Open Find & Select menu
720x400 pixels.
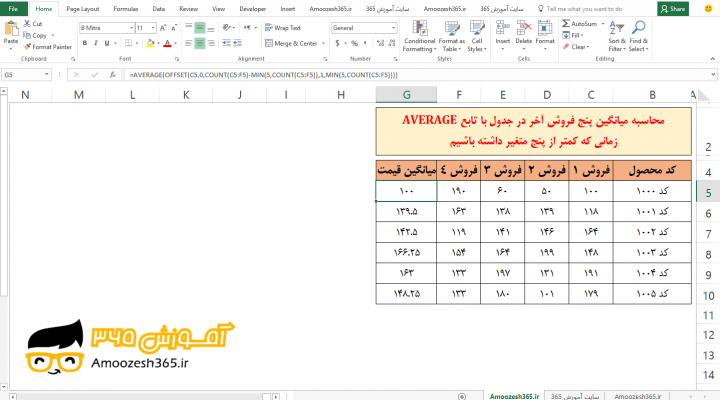pyautogui.click(x=638, y=36)
